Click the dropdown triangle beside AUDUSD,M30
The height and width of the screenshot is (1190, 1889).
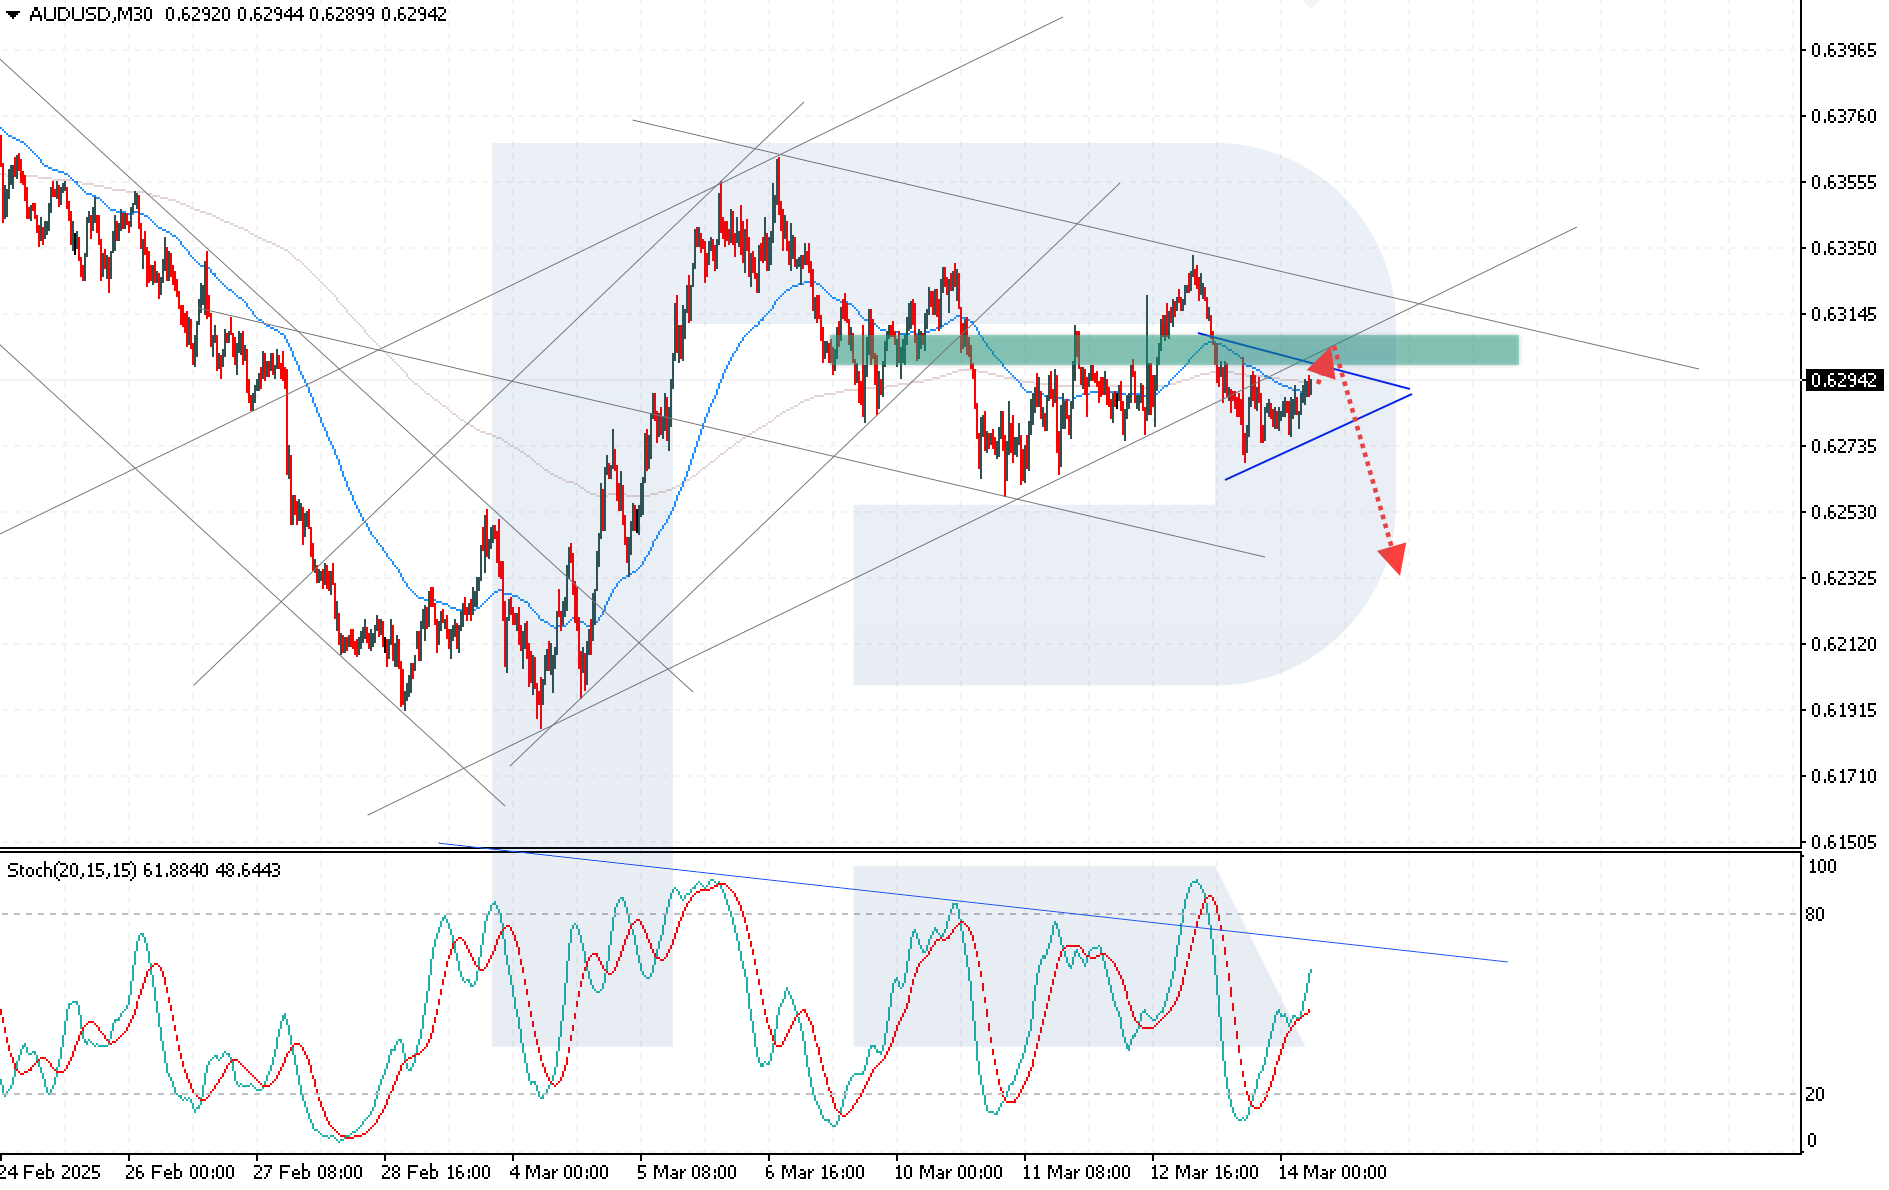click(x=12, y=15)
